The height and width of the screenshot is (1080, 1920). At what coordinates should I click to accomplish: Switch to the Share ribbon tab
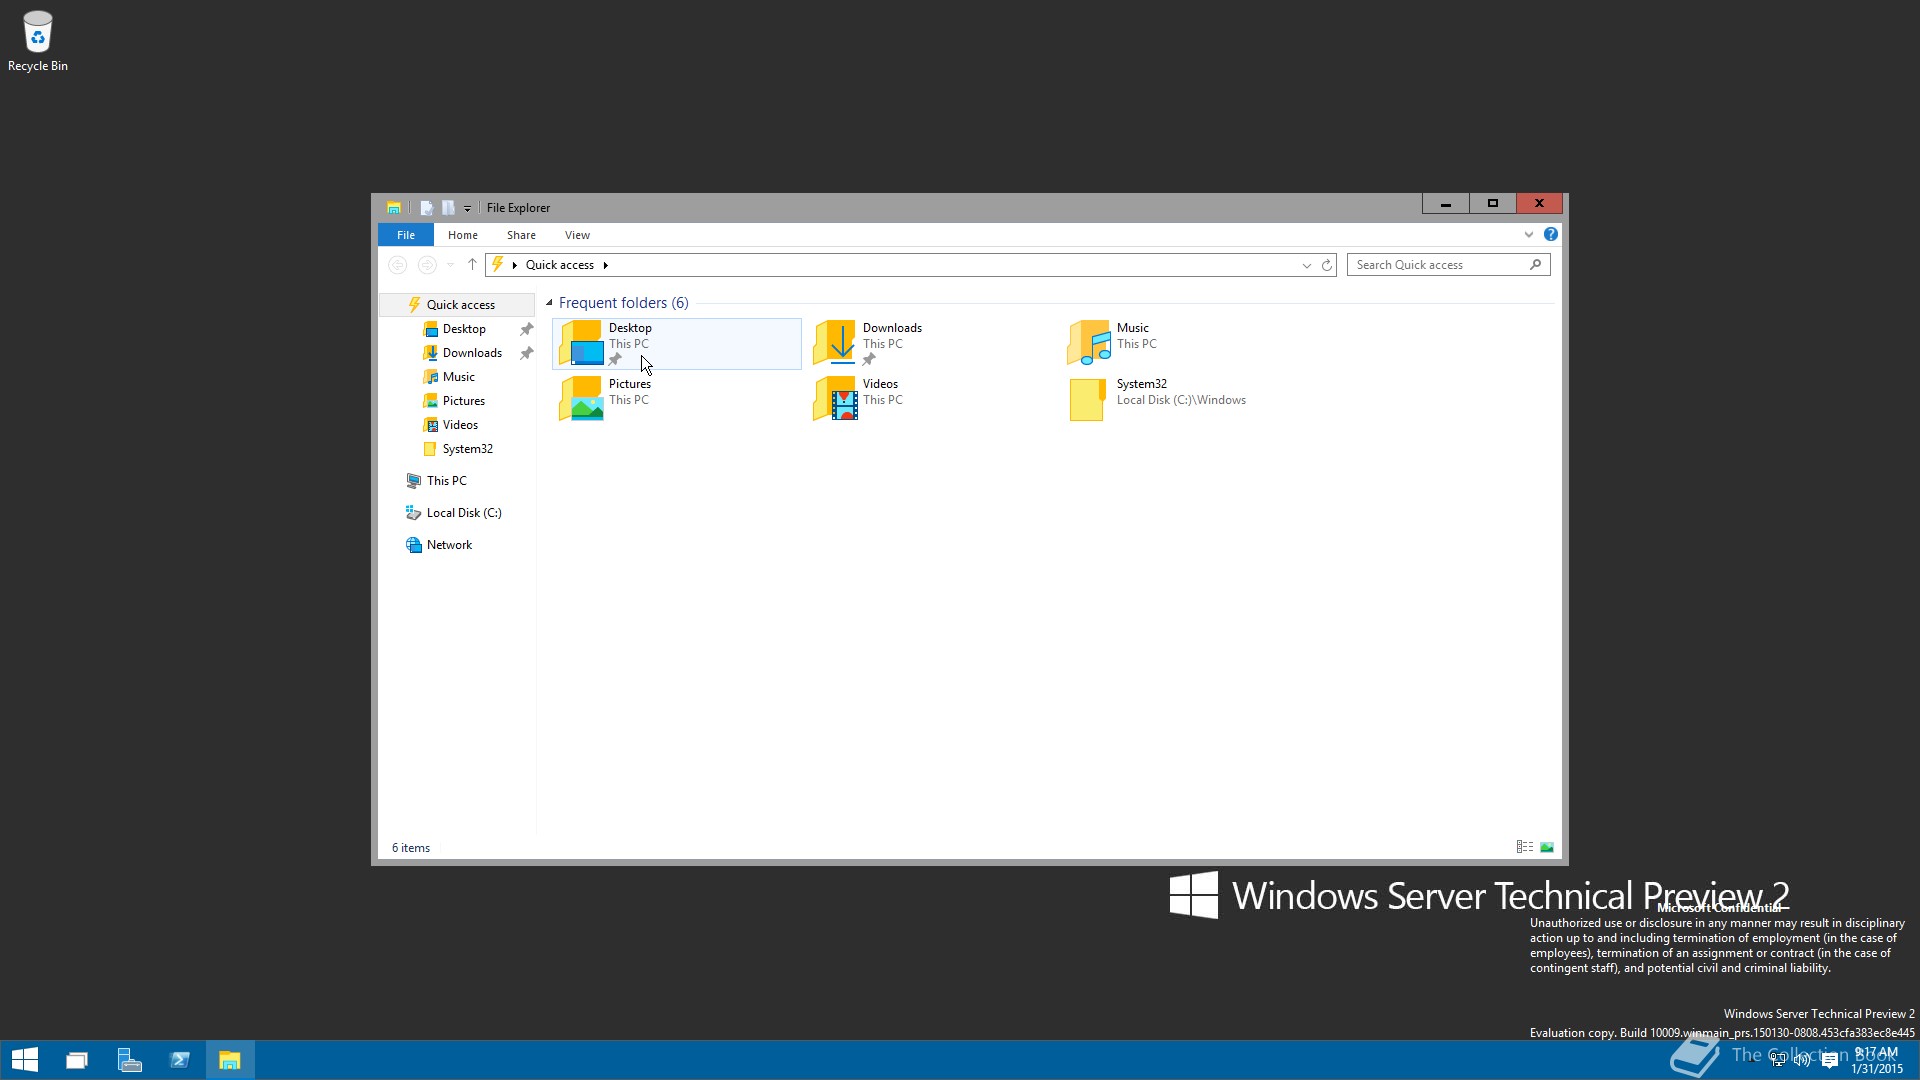pyautogui.click(x=521, y=235)
